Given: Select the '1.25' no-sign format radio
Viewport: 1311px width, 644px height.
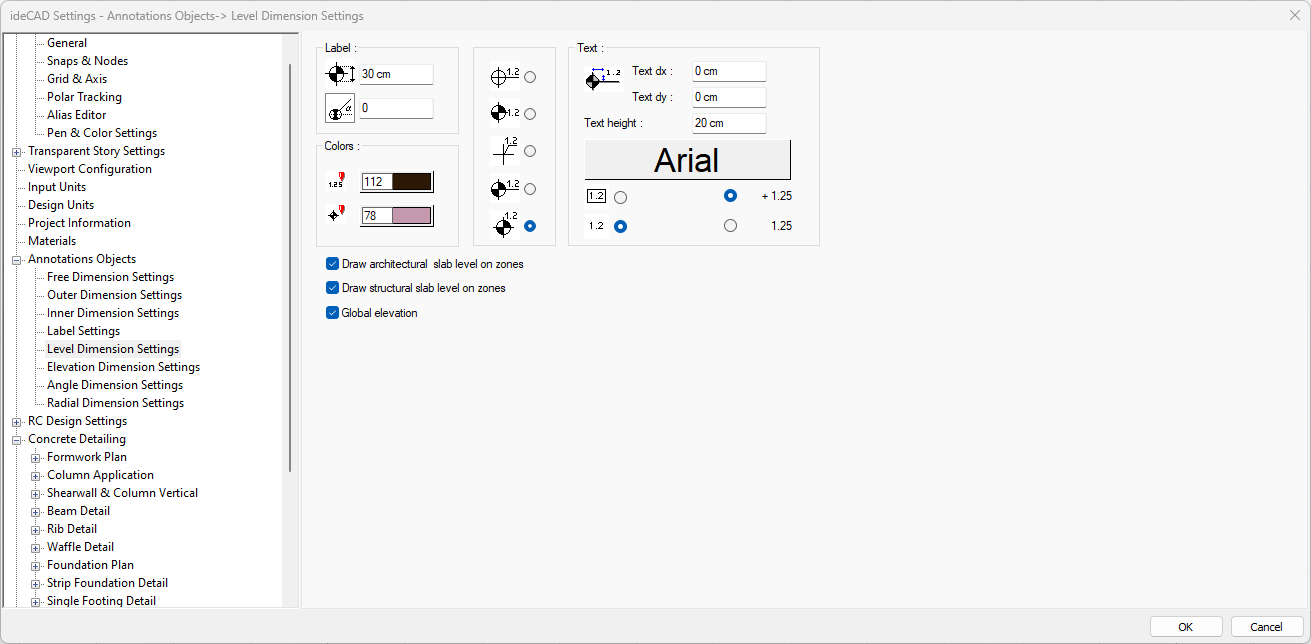Looking at the screenshot, I should (730, 226).
